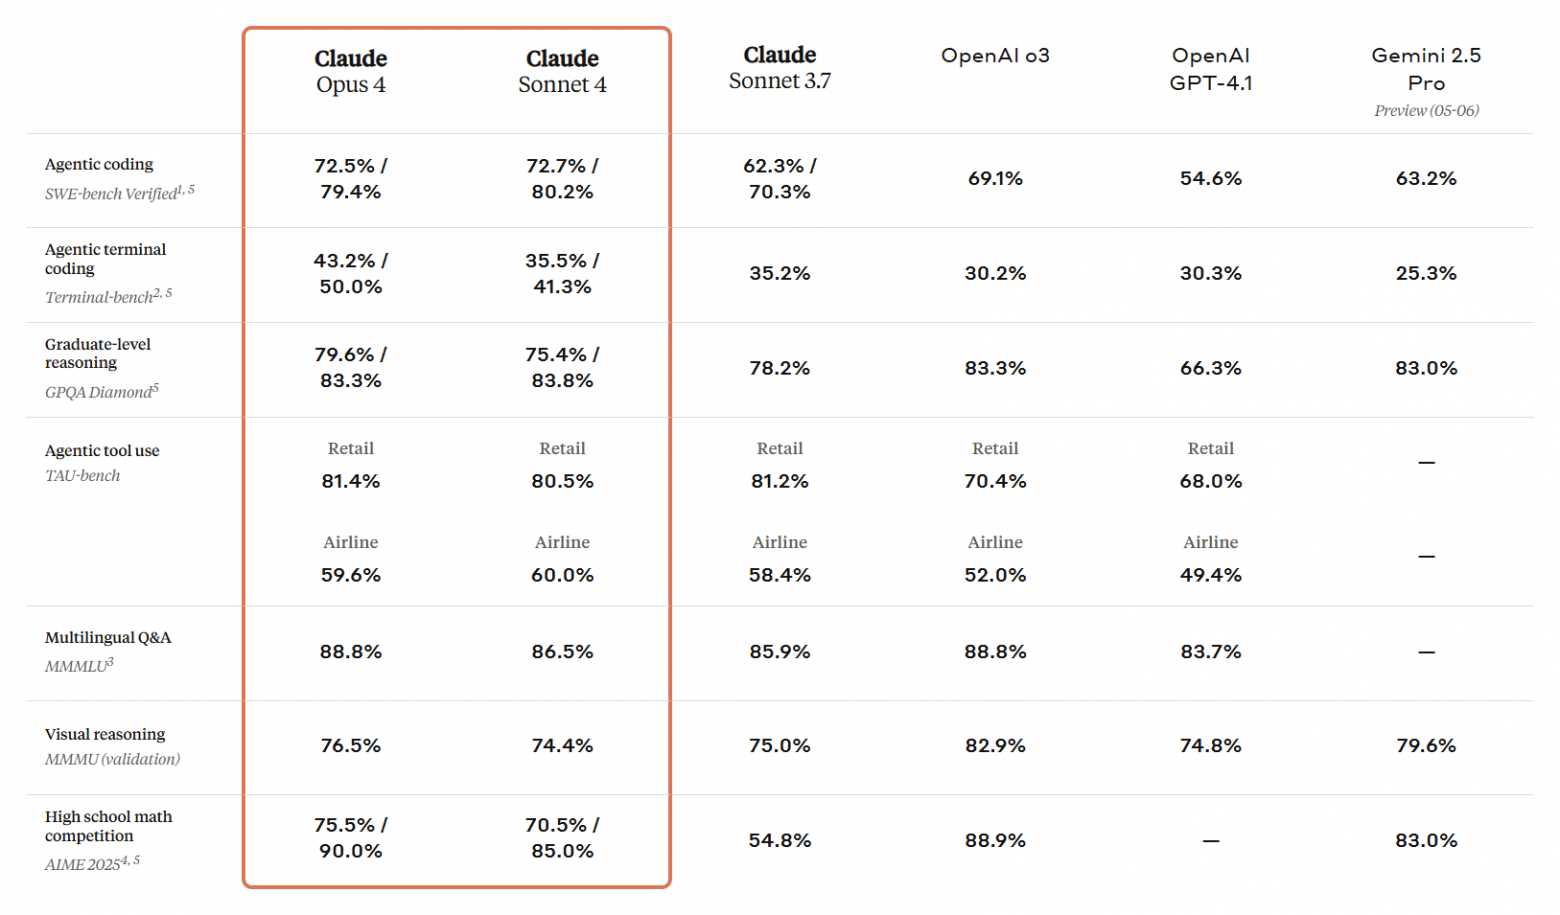Image resolution: width=1560 pixels, height=915 pixels.
Task: Open the MMMU (validation) benchmark label
Action: (112, 759)
